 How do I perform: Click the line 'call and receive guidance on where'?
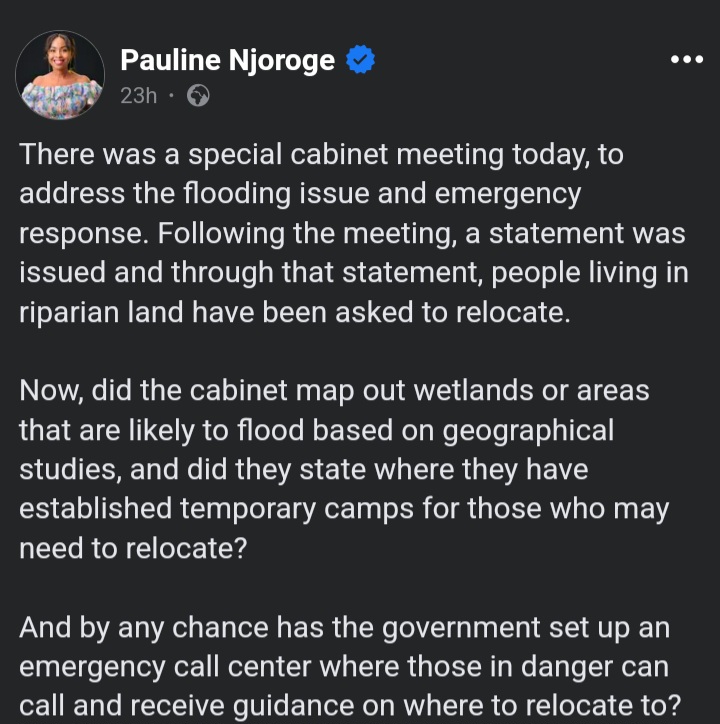pos(351,706)
